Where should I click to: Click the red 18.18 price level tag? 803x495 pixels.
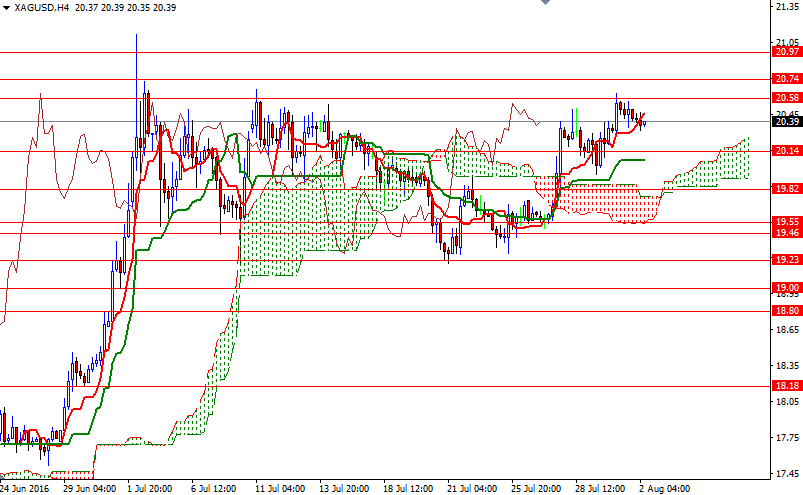pos(786,386)
